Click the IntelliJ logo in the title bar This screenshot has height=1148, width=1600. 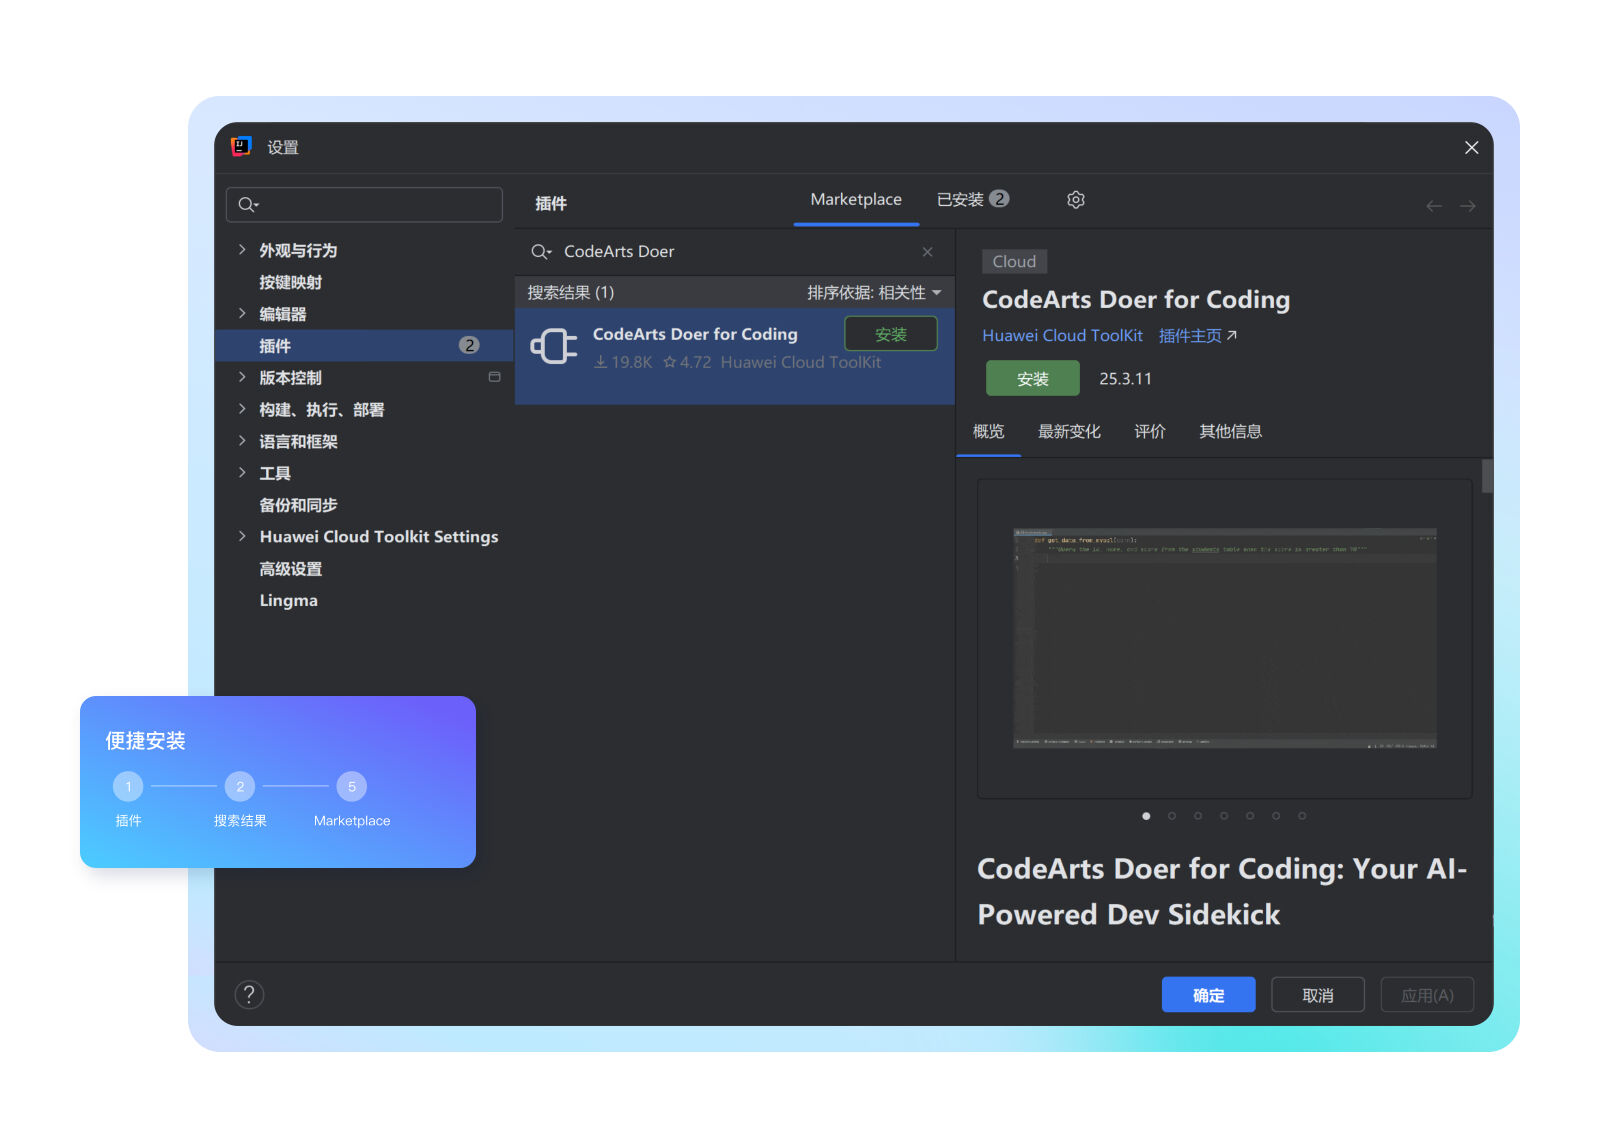pyautogui.click(x=241, y=147)
